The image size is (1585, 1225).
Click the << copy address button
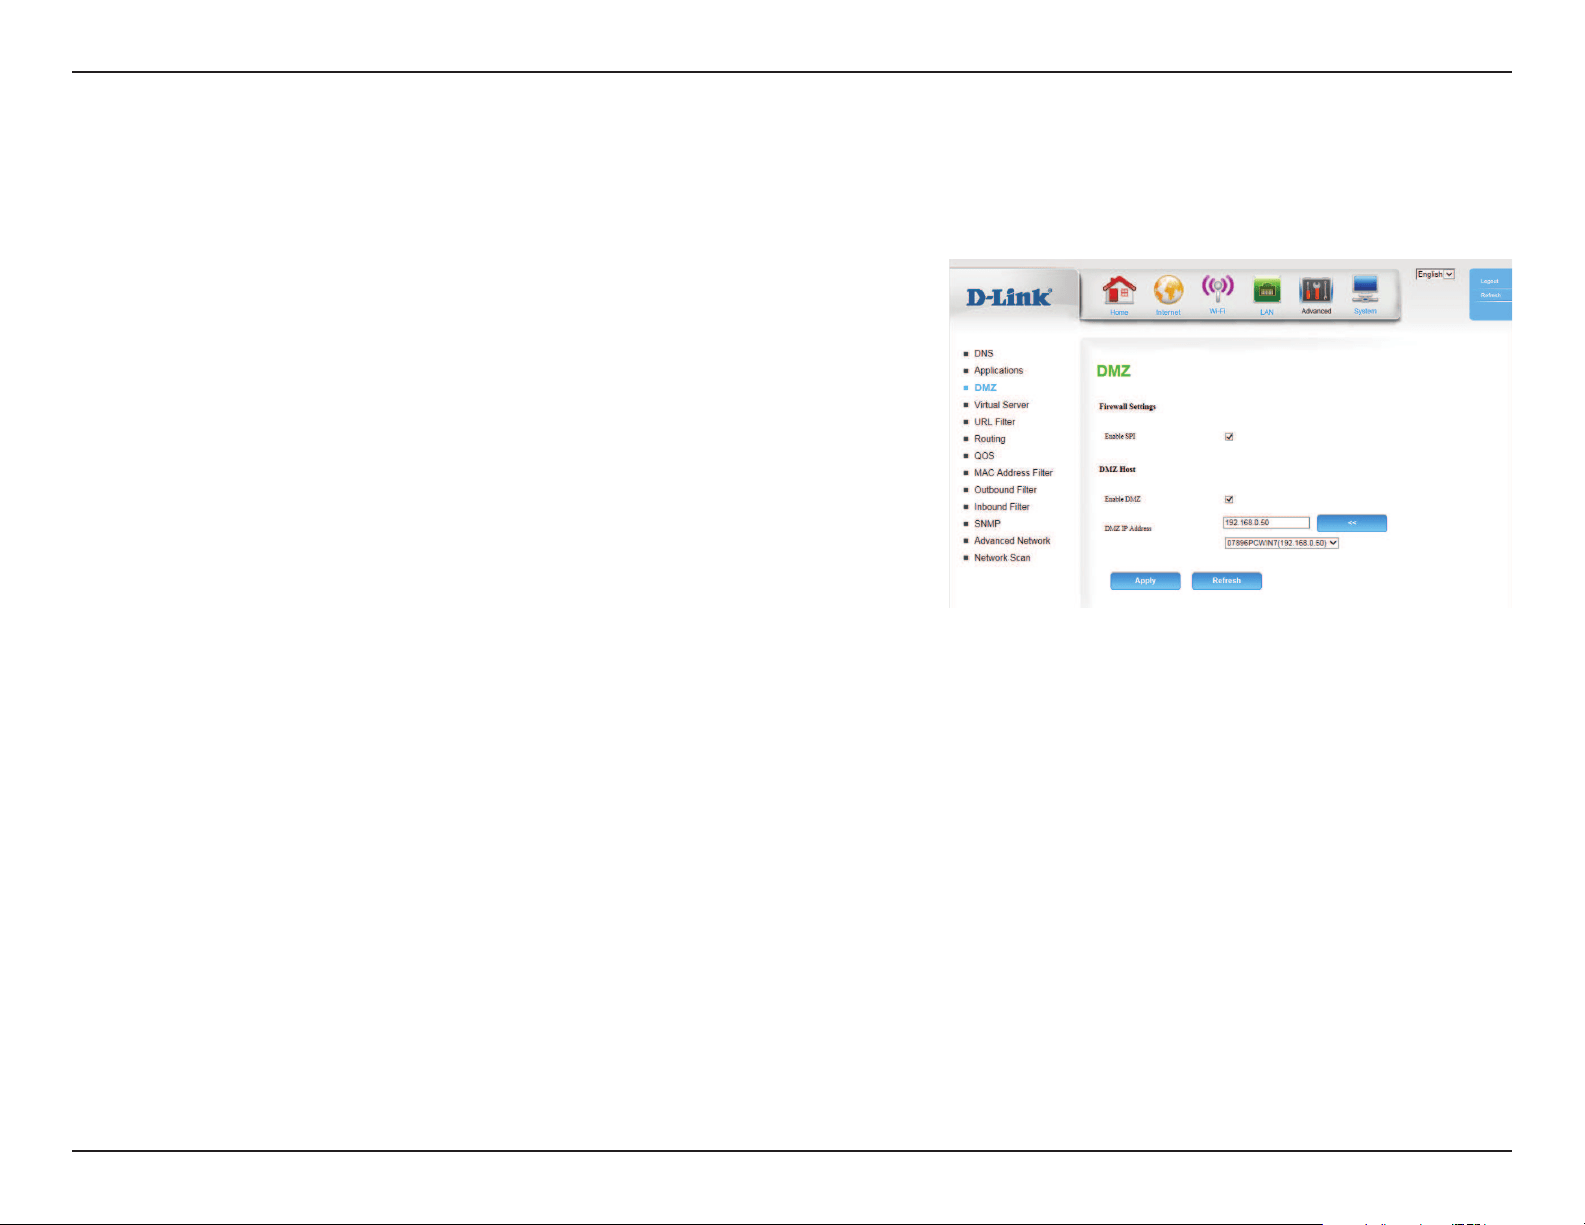click(x=1352, y=523)
